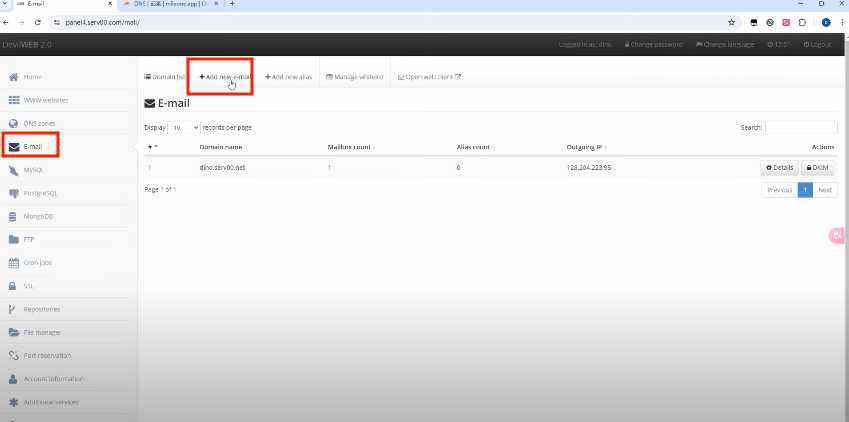Open web client link
849x422 pixels.
pos(429,77)
